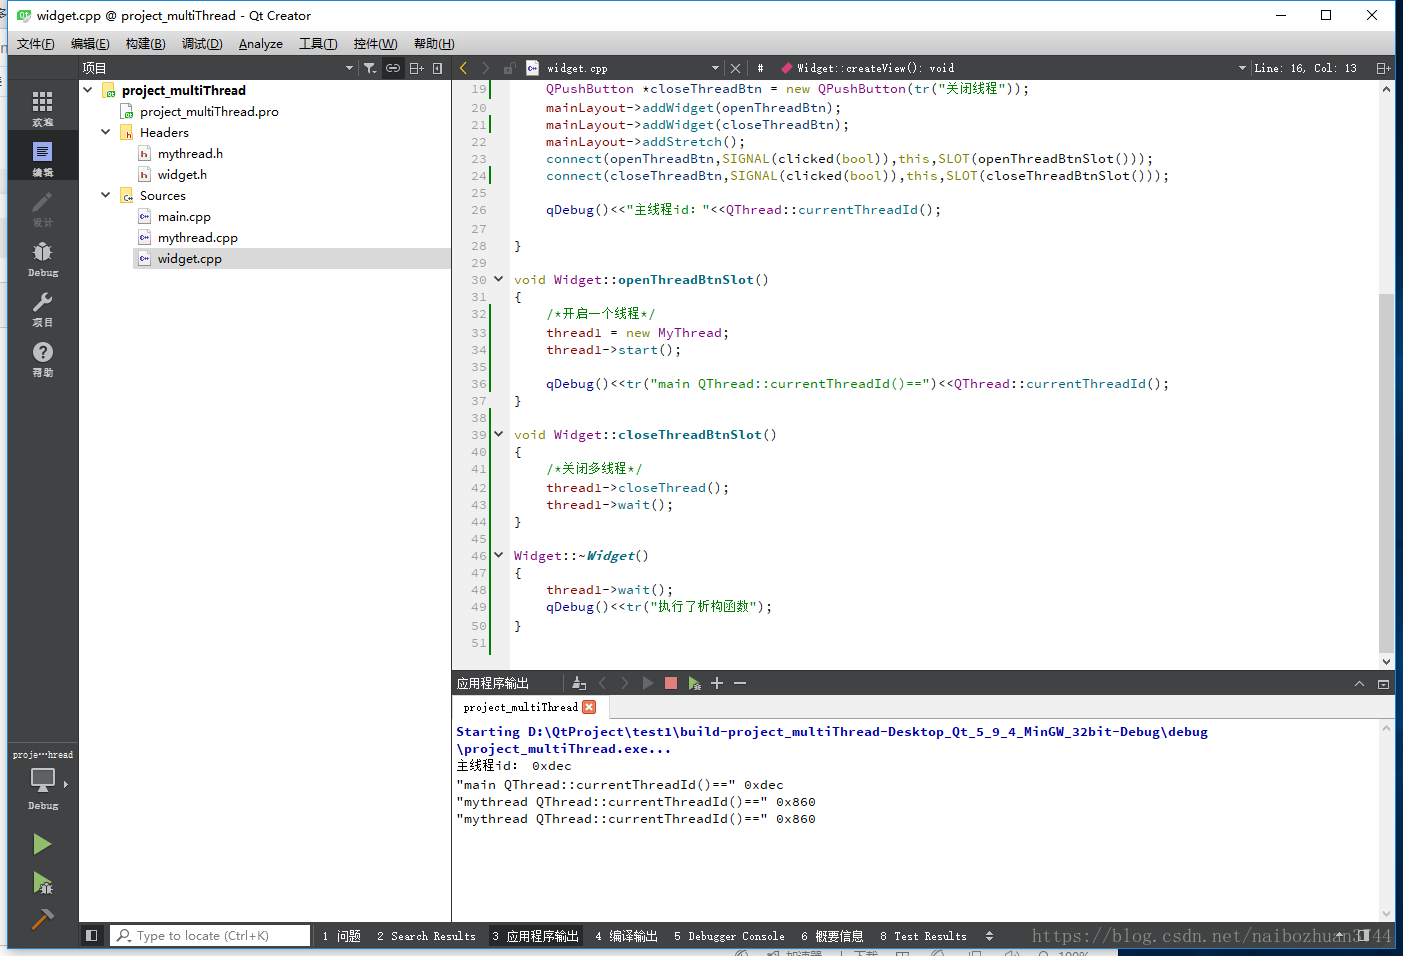
Task: Click the file lock read-only icon
Action: pos(509,68)
